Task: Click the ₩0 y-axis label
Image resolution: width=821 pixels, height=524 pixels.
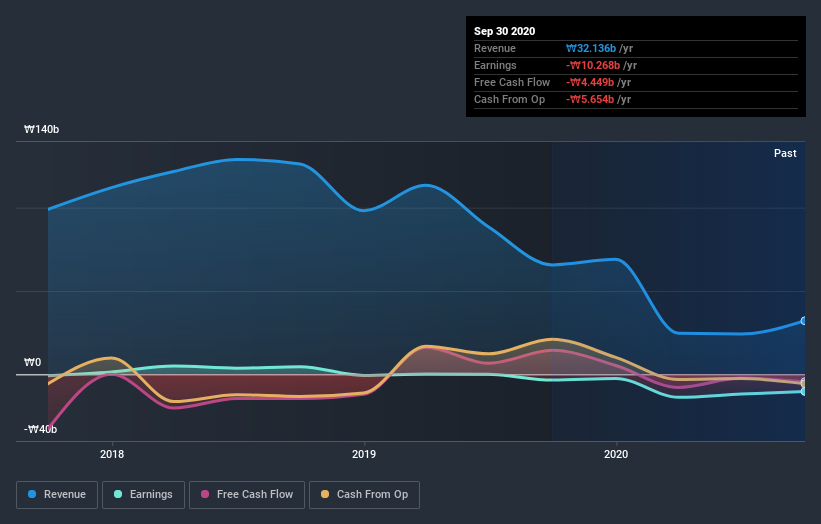Action: pyautogui.click(x=32, y=362)
